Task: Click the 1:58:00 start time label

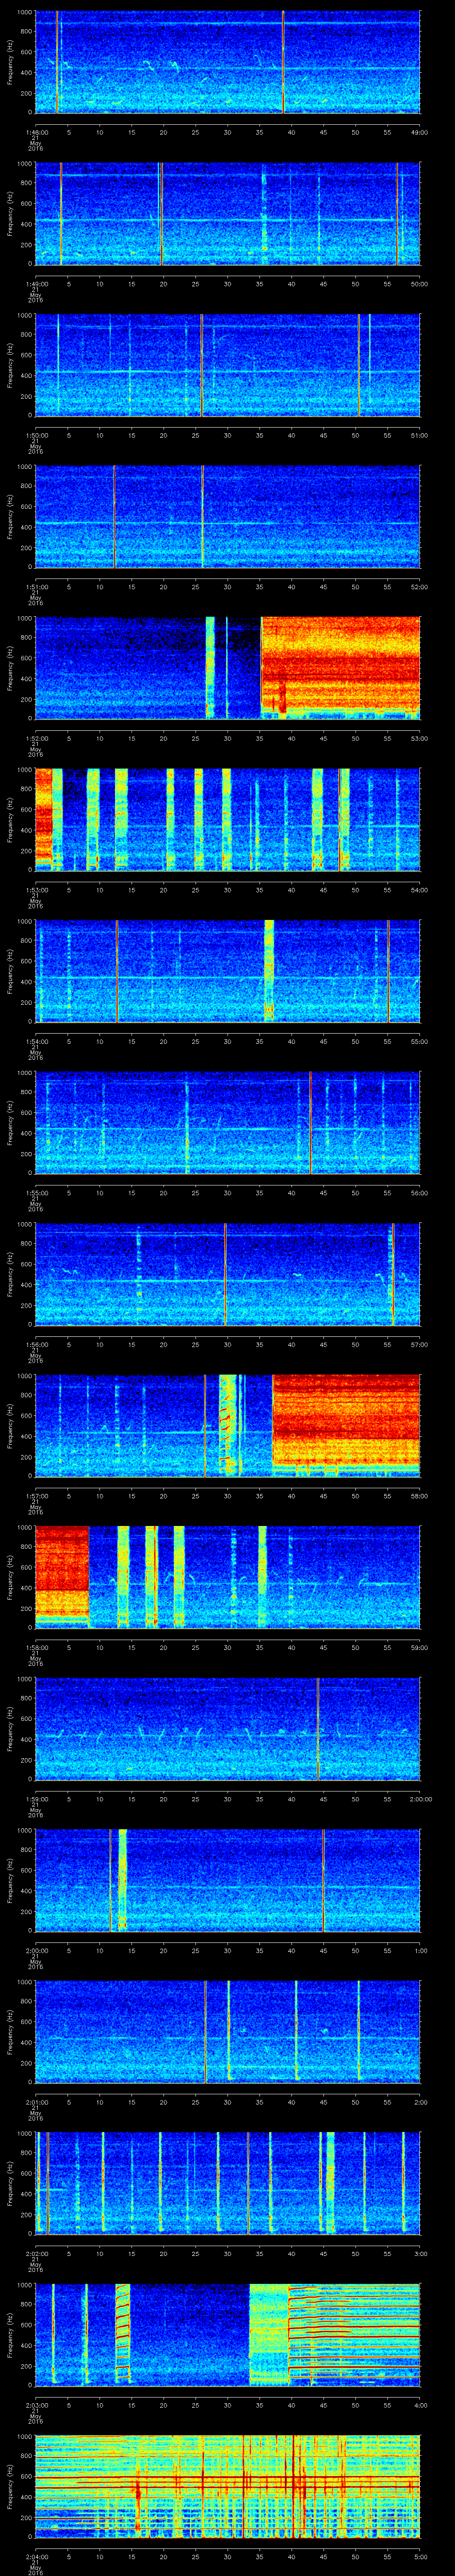Action: [x=36, y=1647]
